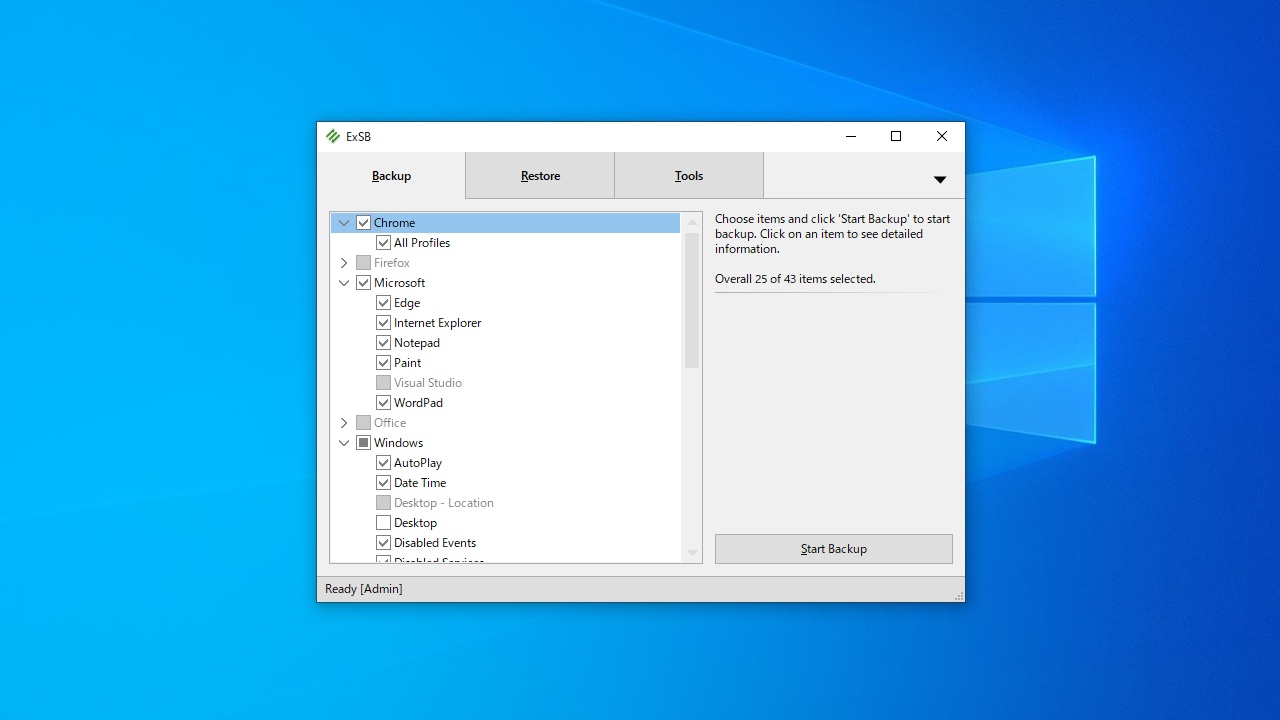Open the Tools tab
Image resolution: width=1280 pixels, height=720 pixels.
(x=689, y=176)
